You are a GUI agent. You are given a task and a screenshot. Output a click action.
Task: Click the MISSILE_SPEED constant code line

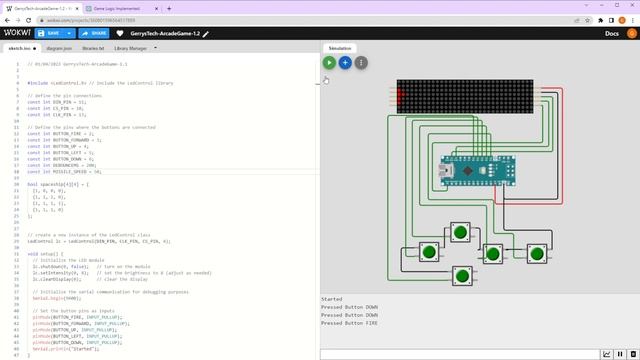64,171
